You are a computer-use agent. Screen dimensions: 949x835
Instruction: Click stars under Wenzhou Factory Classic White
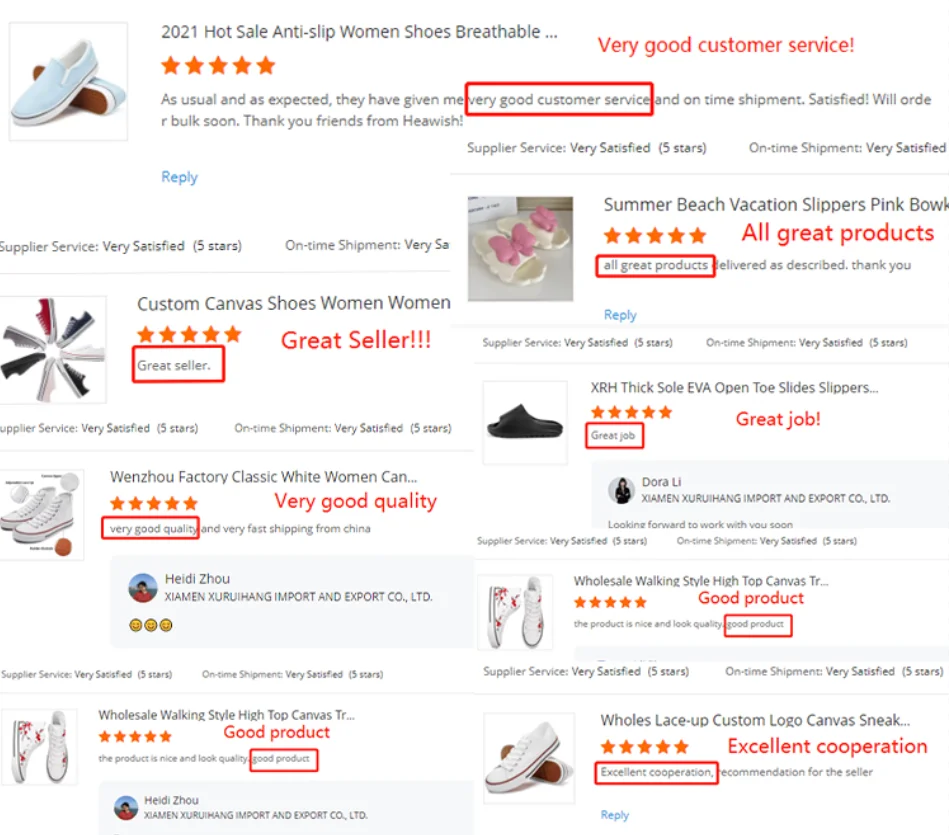pos(153,503)
